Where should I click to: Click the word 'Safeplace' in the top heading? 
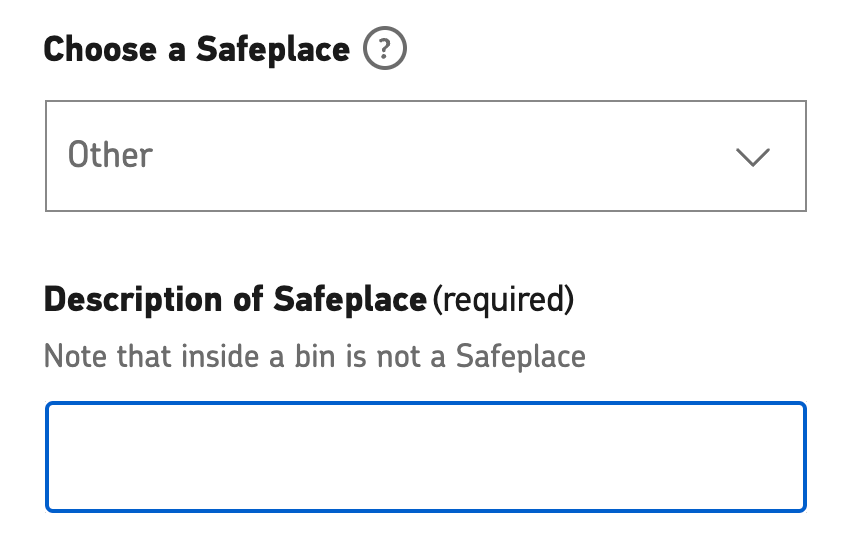(x=273, y=49)
